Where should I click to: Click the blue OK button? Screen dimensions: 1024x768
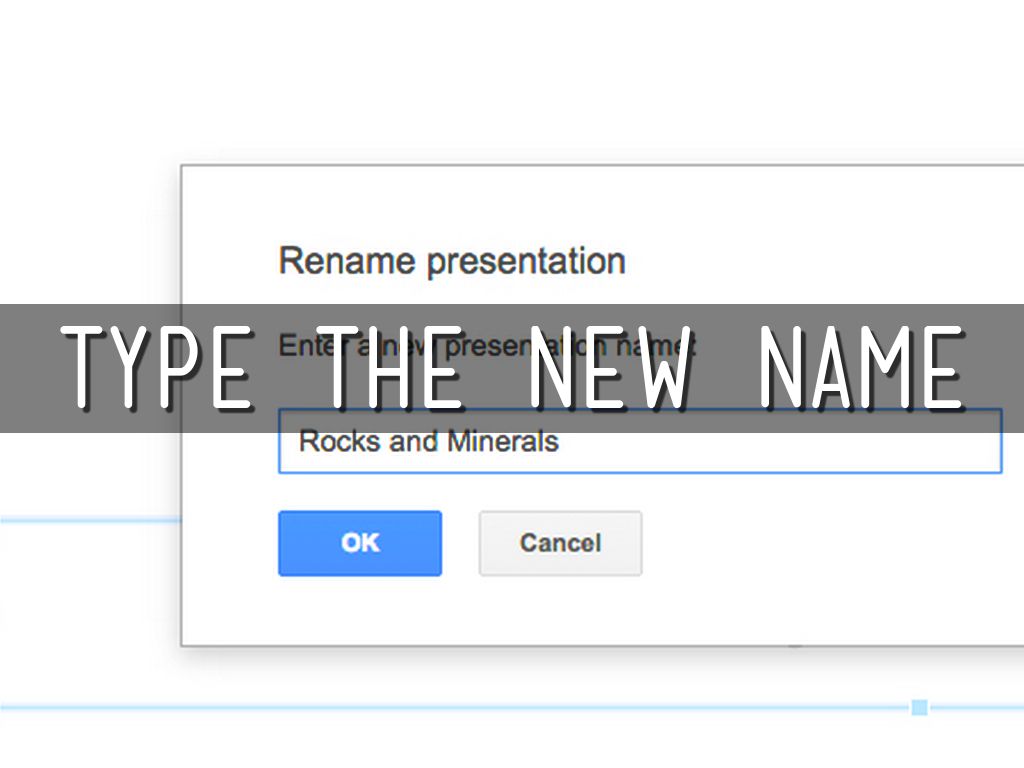(359, 543)
